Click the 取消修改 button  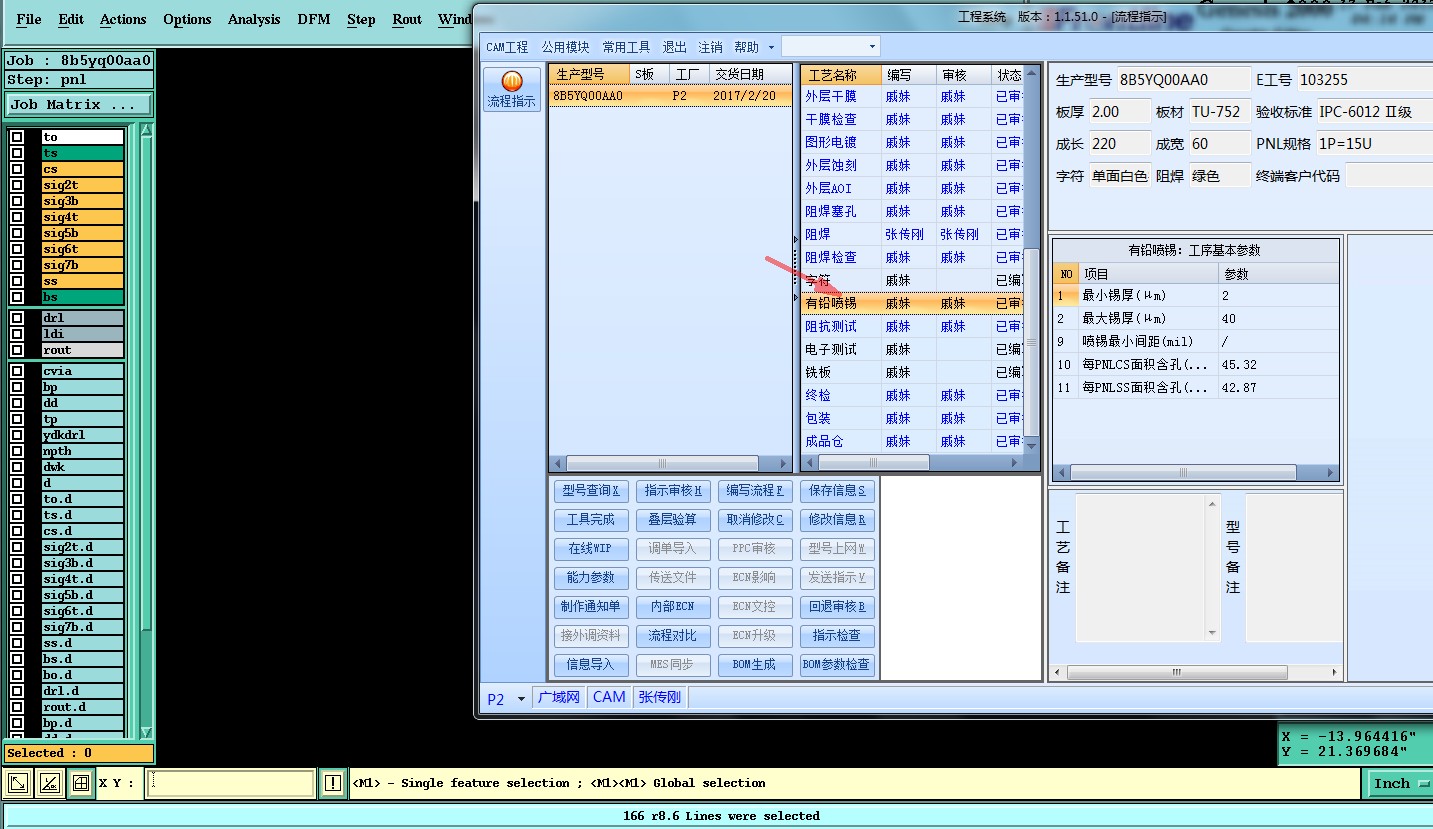(755, 520)
